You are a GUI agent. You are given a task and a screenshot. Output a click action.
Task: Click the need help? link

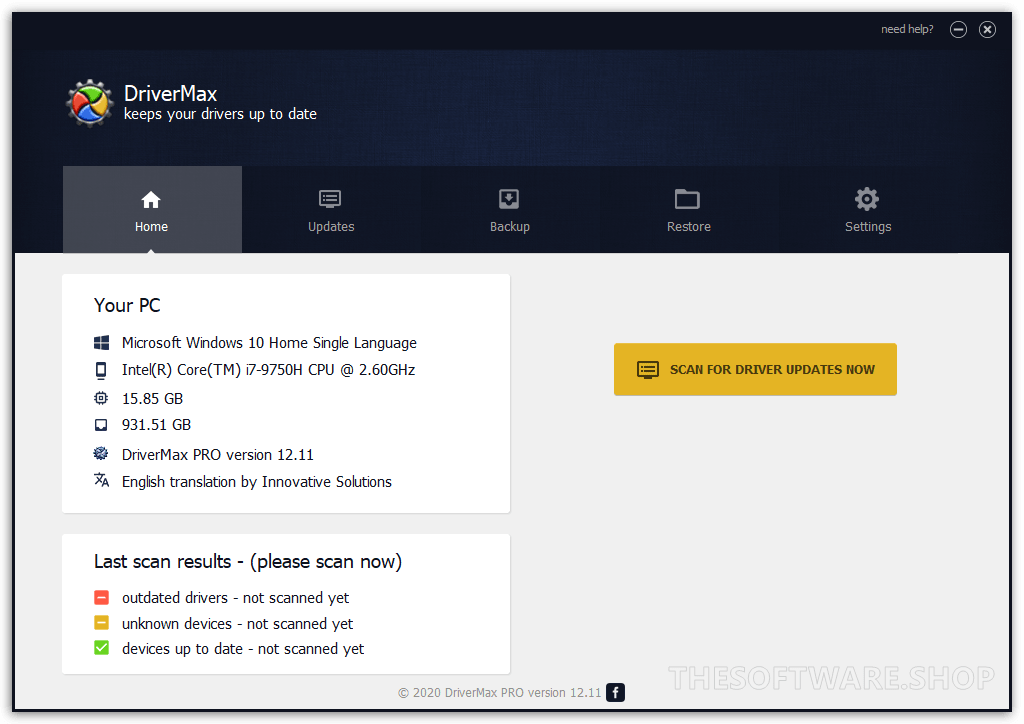907,29
